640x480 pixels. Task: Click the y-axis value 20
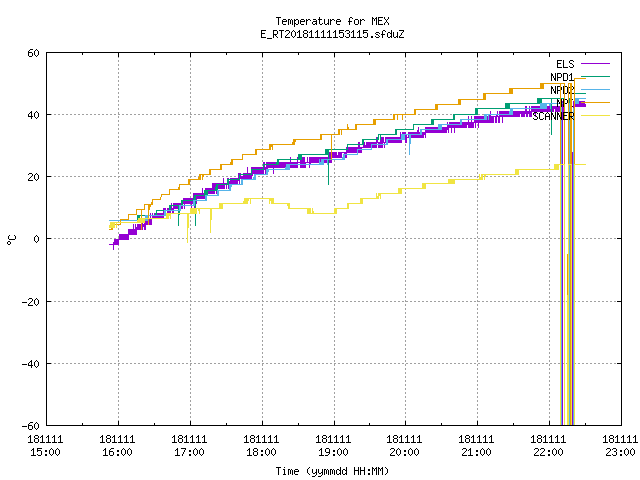(33, 177)
